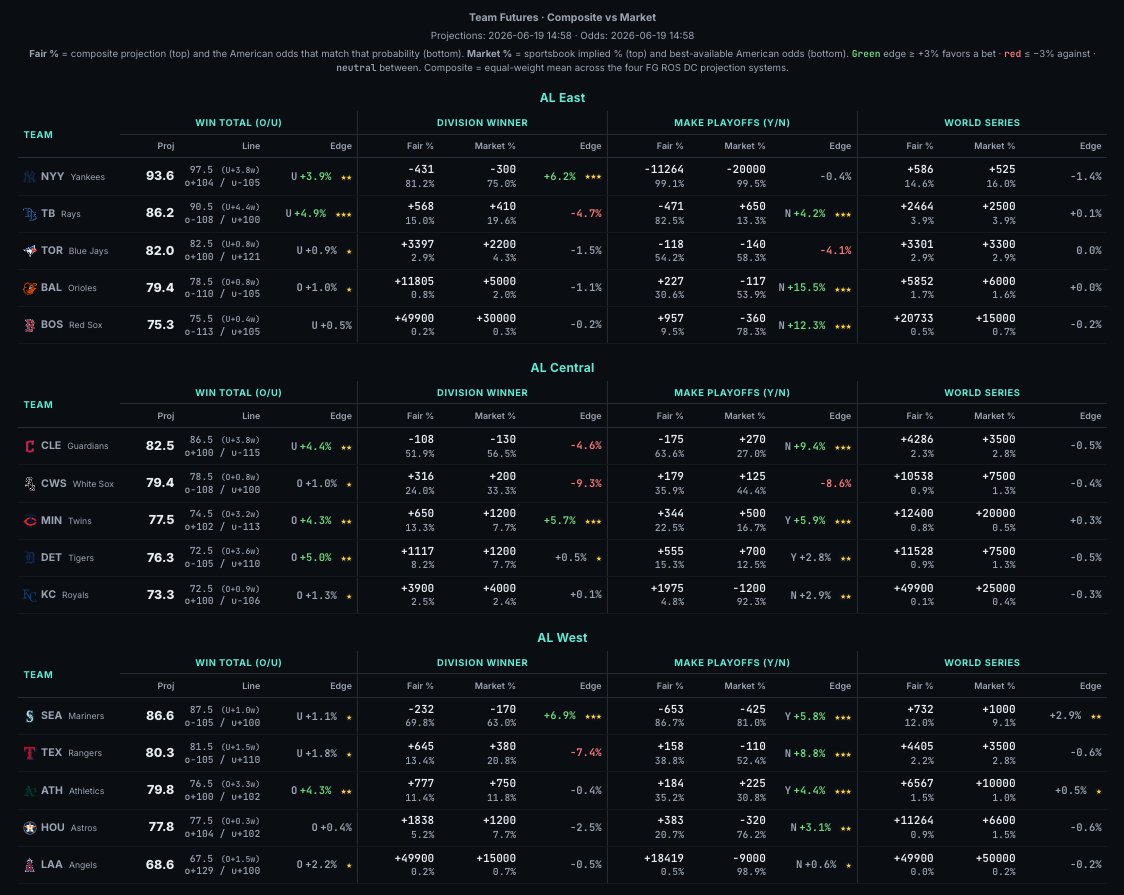
Task: Click the stars on Twins division winner edge
Action: coord(593,522)
